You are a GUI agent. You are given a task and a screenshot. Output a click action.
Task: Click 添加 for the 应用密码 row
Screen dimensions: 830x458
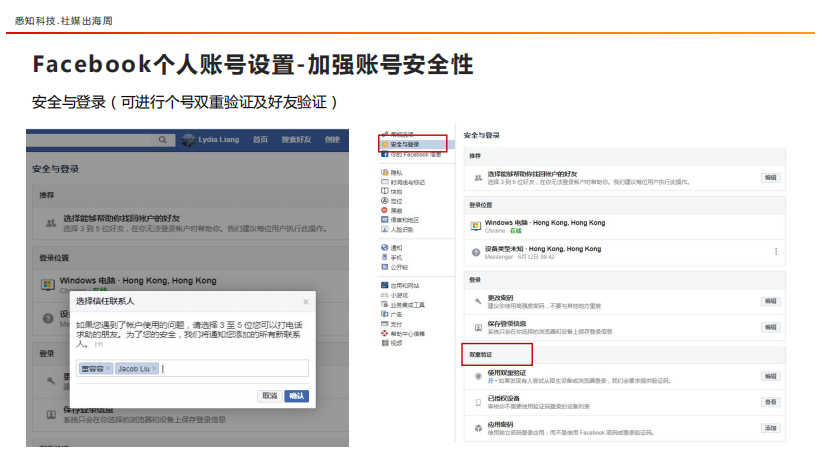tap(770, 428)
